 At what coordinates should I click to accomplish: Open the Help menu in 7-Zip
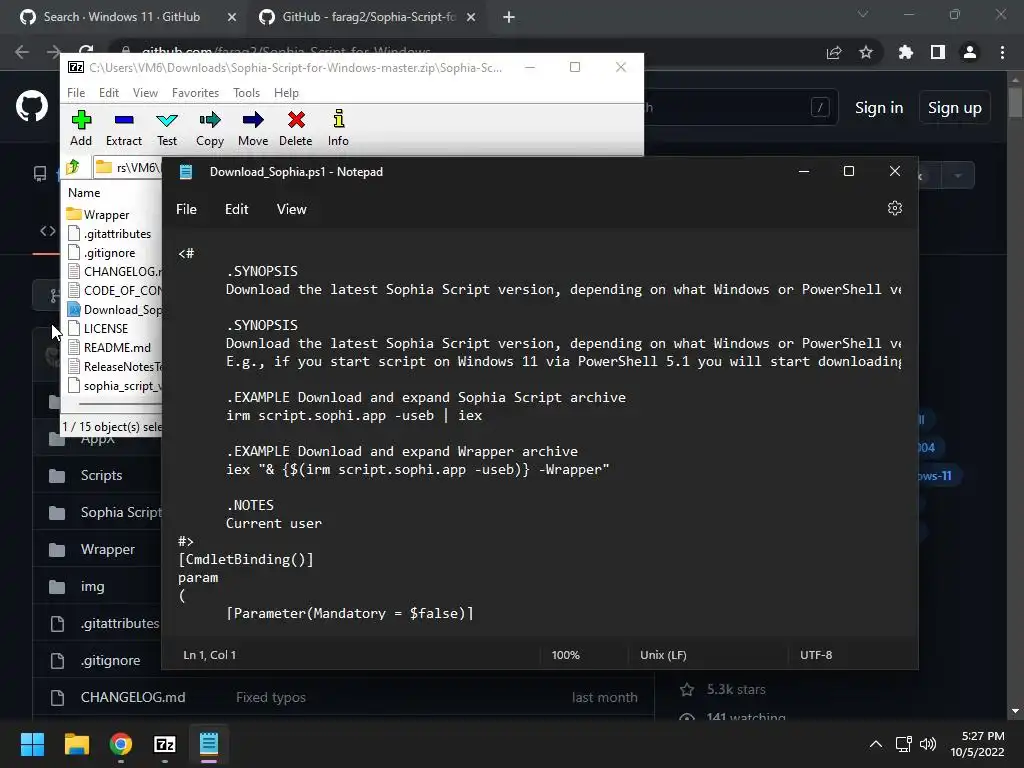(x=286, y=93)
